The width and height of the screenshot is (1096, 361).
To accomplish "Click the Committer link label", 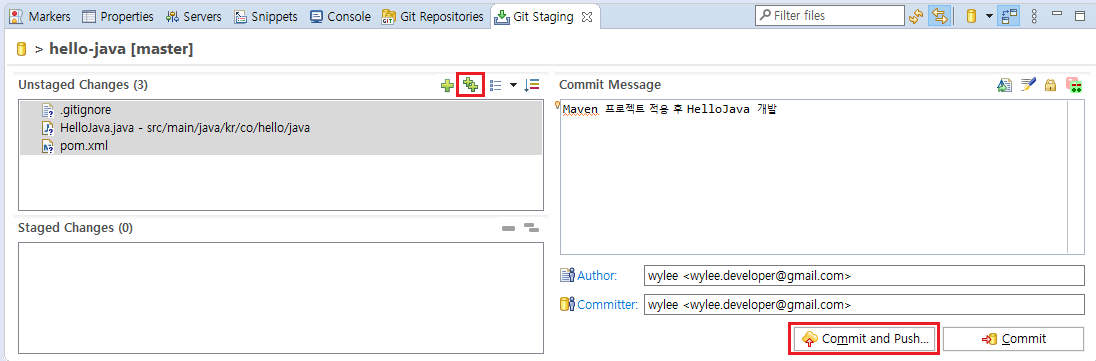I will pos(607,305).
